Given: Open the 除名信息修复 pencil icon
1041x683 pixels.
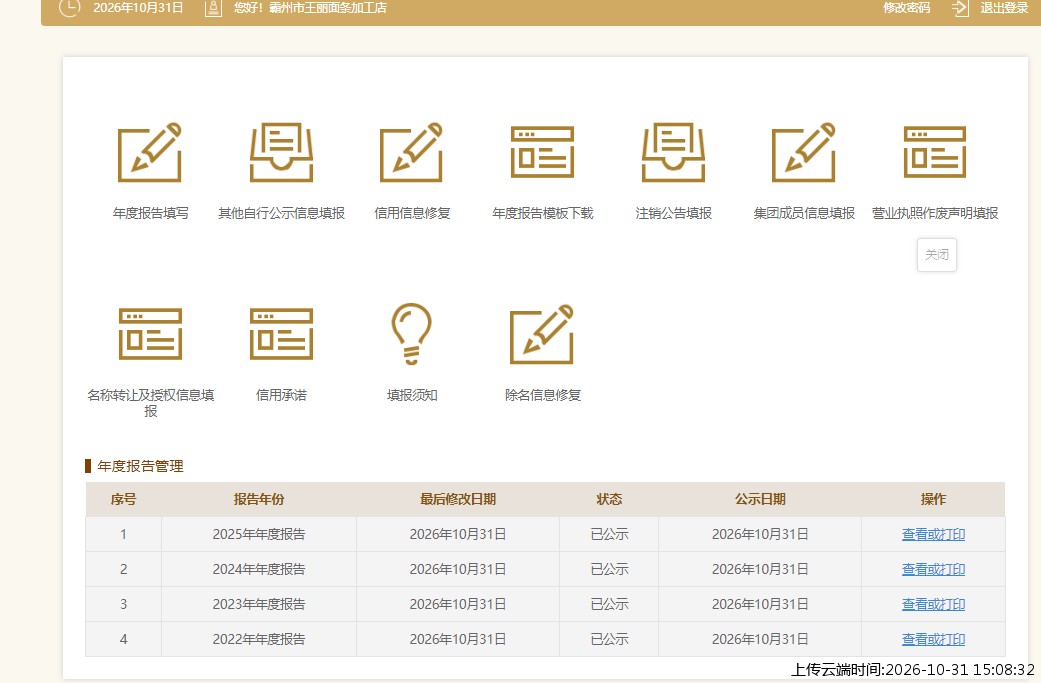Looking at the screenshot, I should [x=542, y=334].
